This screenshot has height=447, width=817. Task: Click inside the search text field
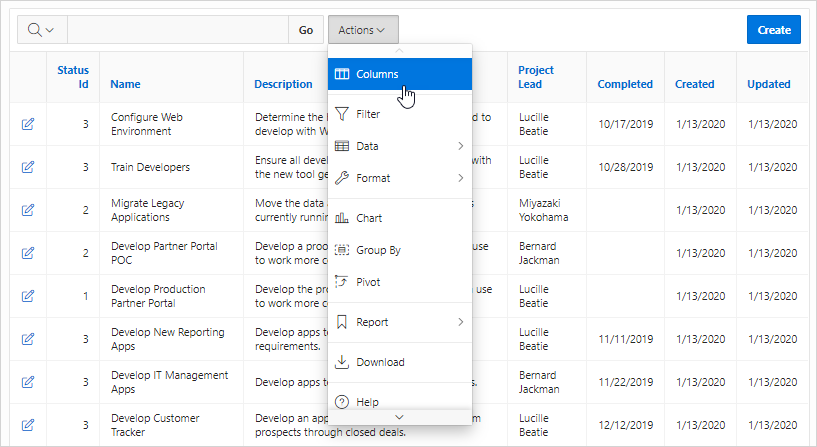pyautogui.click(x=178, y=30)
